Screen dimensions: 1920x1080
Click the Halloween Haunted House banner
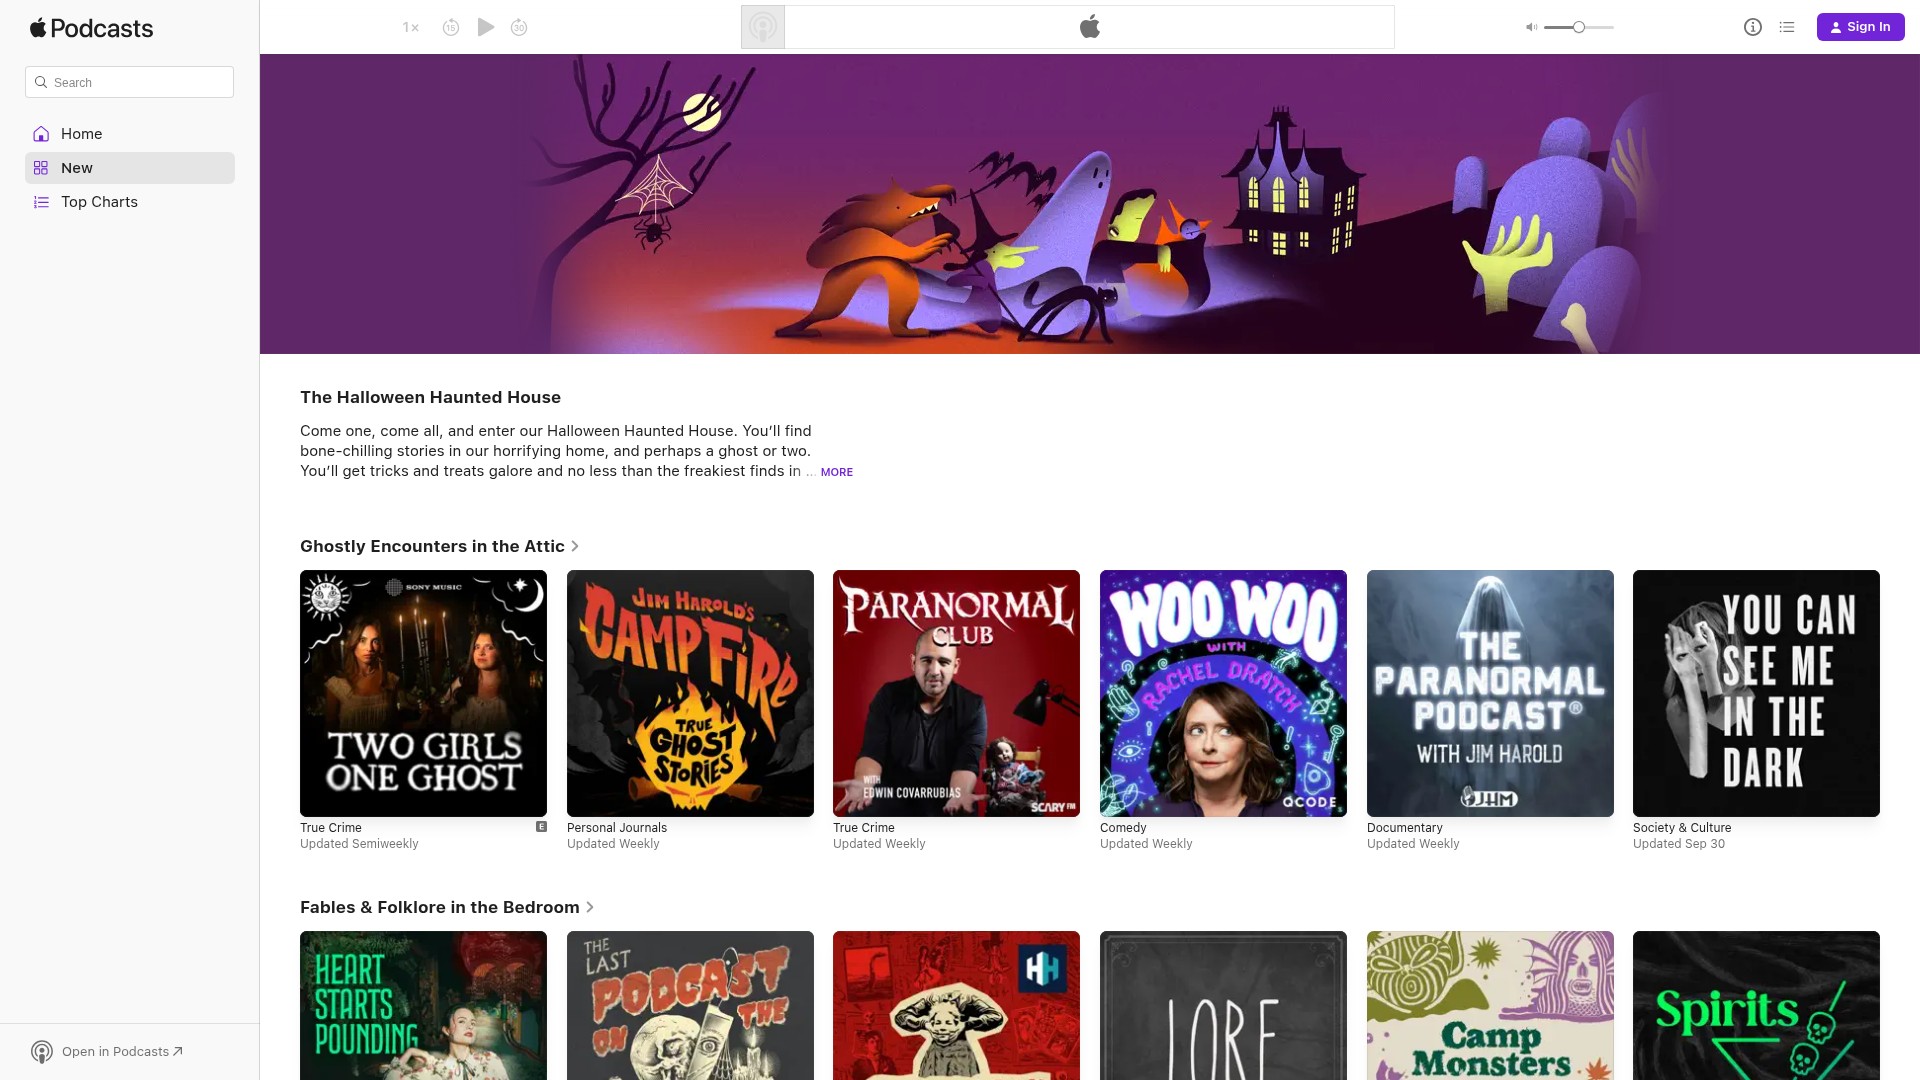[x=1090, y=204]
